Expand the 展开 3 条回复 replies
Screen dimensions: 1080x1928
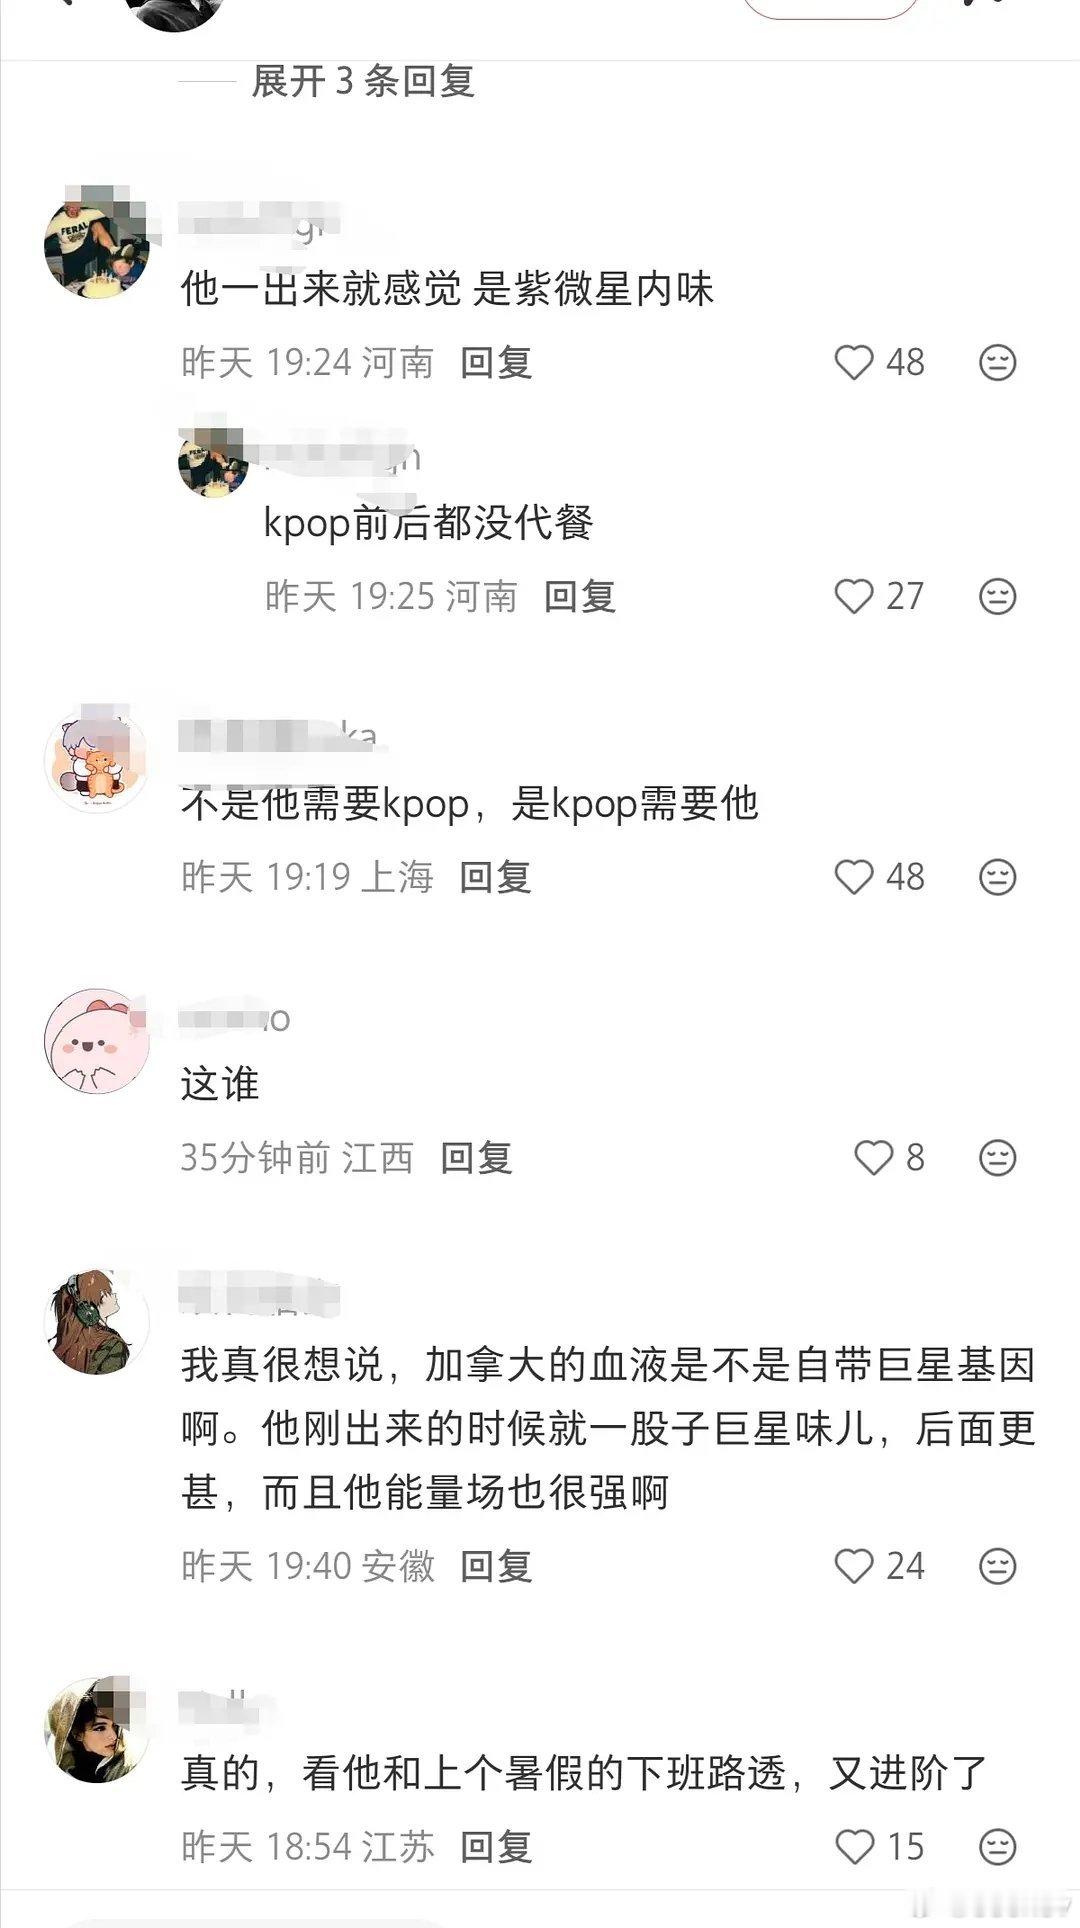[362, 81]
